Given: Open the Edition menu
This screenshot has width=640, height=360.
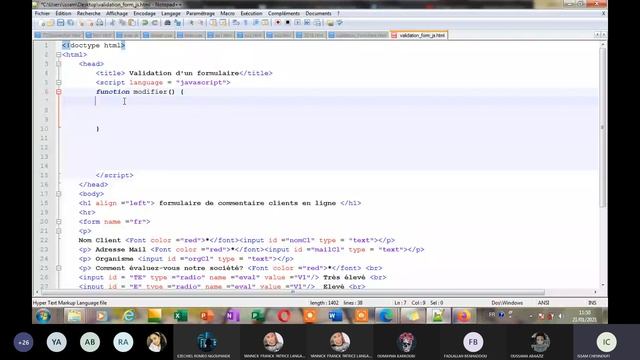Looking at the screenshot, I should point(63,13).
